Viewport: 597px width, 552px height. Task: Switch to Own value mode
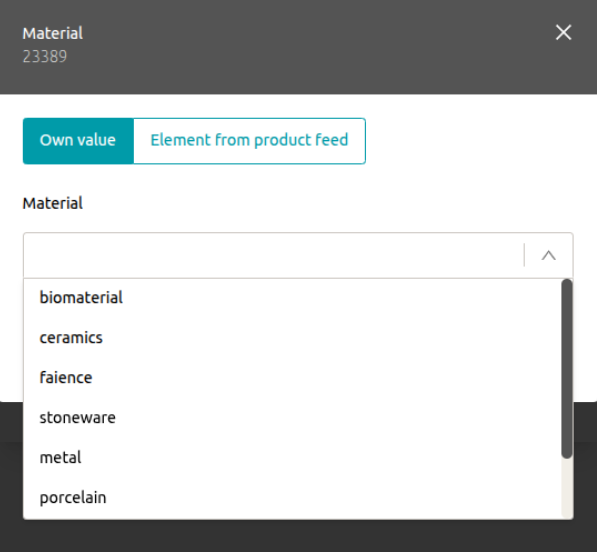(x=78, y=140)
